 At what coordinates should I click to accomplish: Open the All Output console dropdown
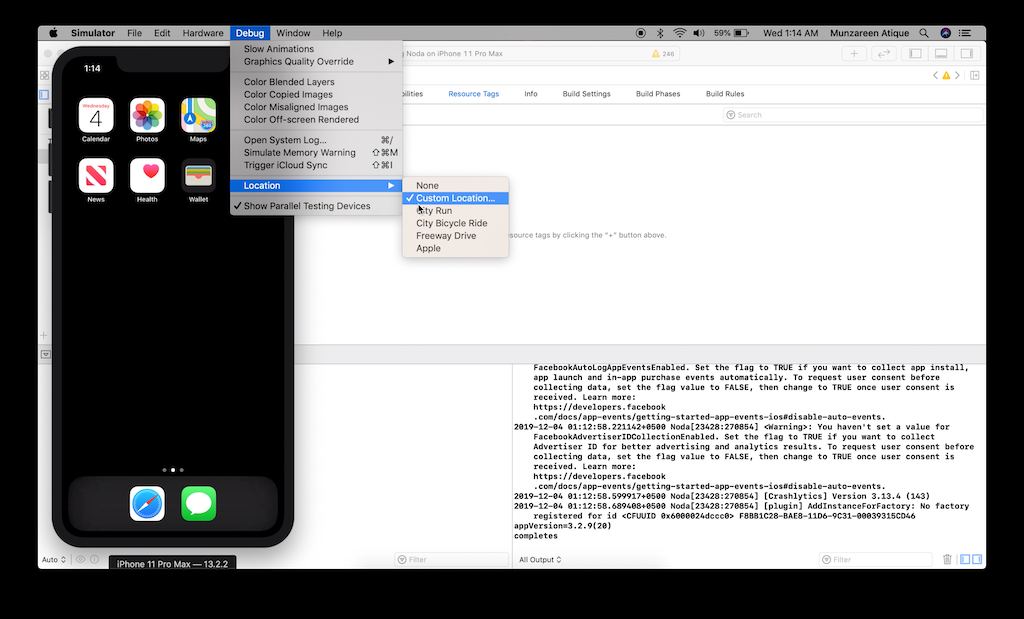(540, 560)
